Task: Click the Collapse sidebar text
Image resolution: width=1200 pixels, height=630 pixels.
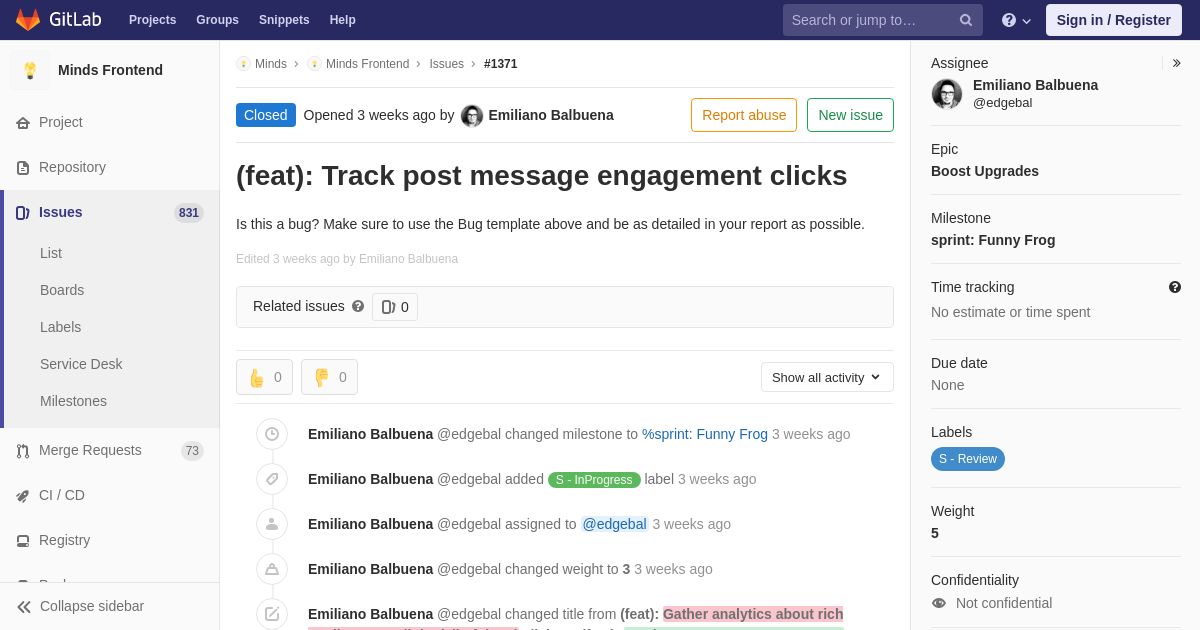Action: [x=92, y=606]
